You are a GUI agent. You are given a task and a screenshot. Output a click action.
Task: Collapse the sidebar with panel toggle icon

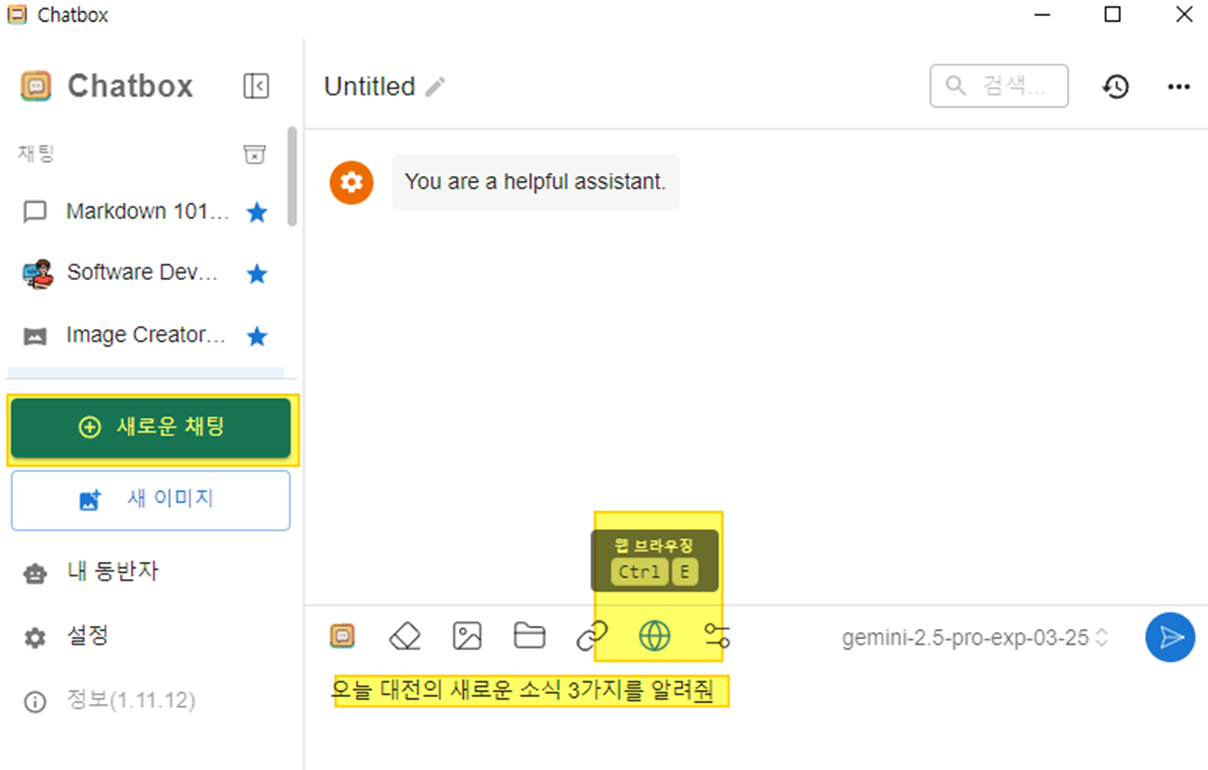[x=256, y=86]
